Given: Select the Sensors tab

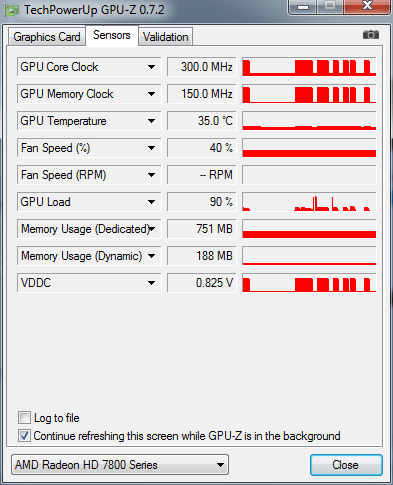Looking at the screenshot, I should pos(112,35).
